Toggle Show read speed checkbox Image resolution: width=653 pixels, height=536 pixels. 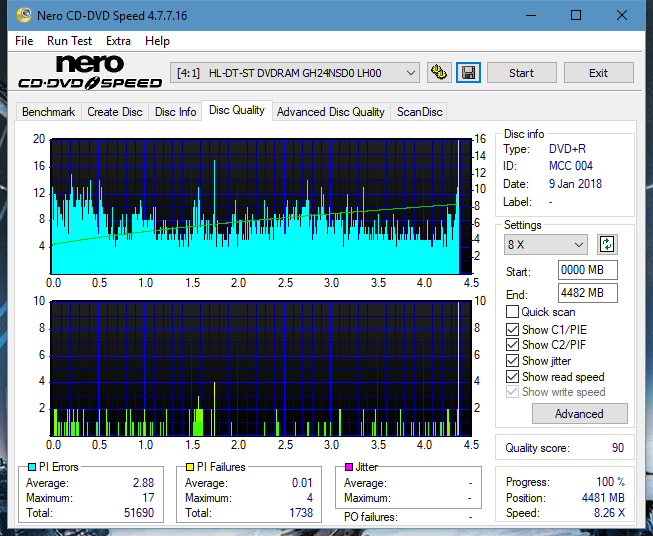(x=512, y=376)
